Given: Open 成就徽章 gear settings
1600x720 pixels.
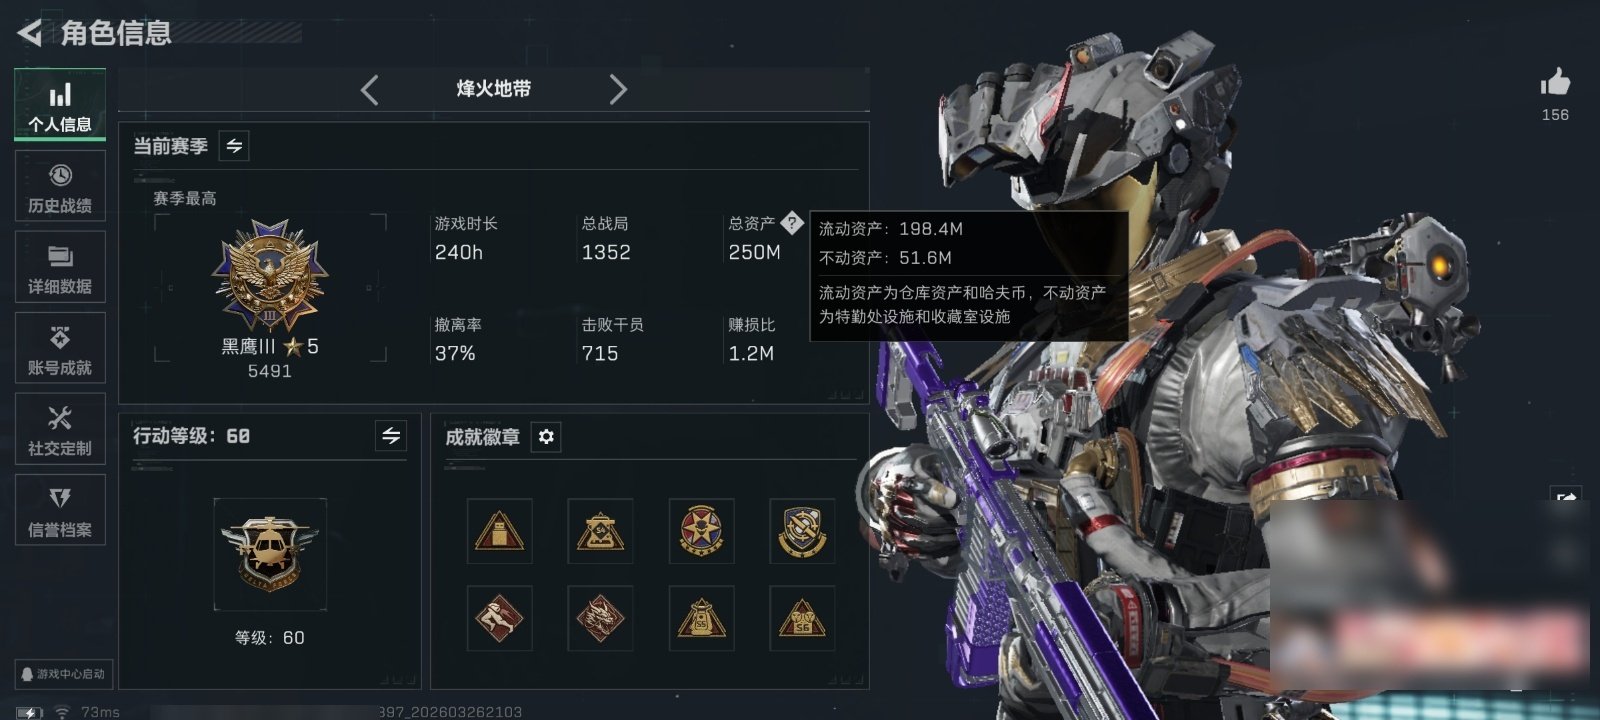Looking at the screenshot, I should pyautogui.click(x=546, y=437).
